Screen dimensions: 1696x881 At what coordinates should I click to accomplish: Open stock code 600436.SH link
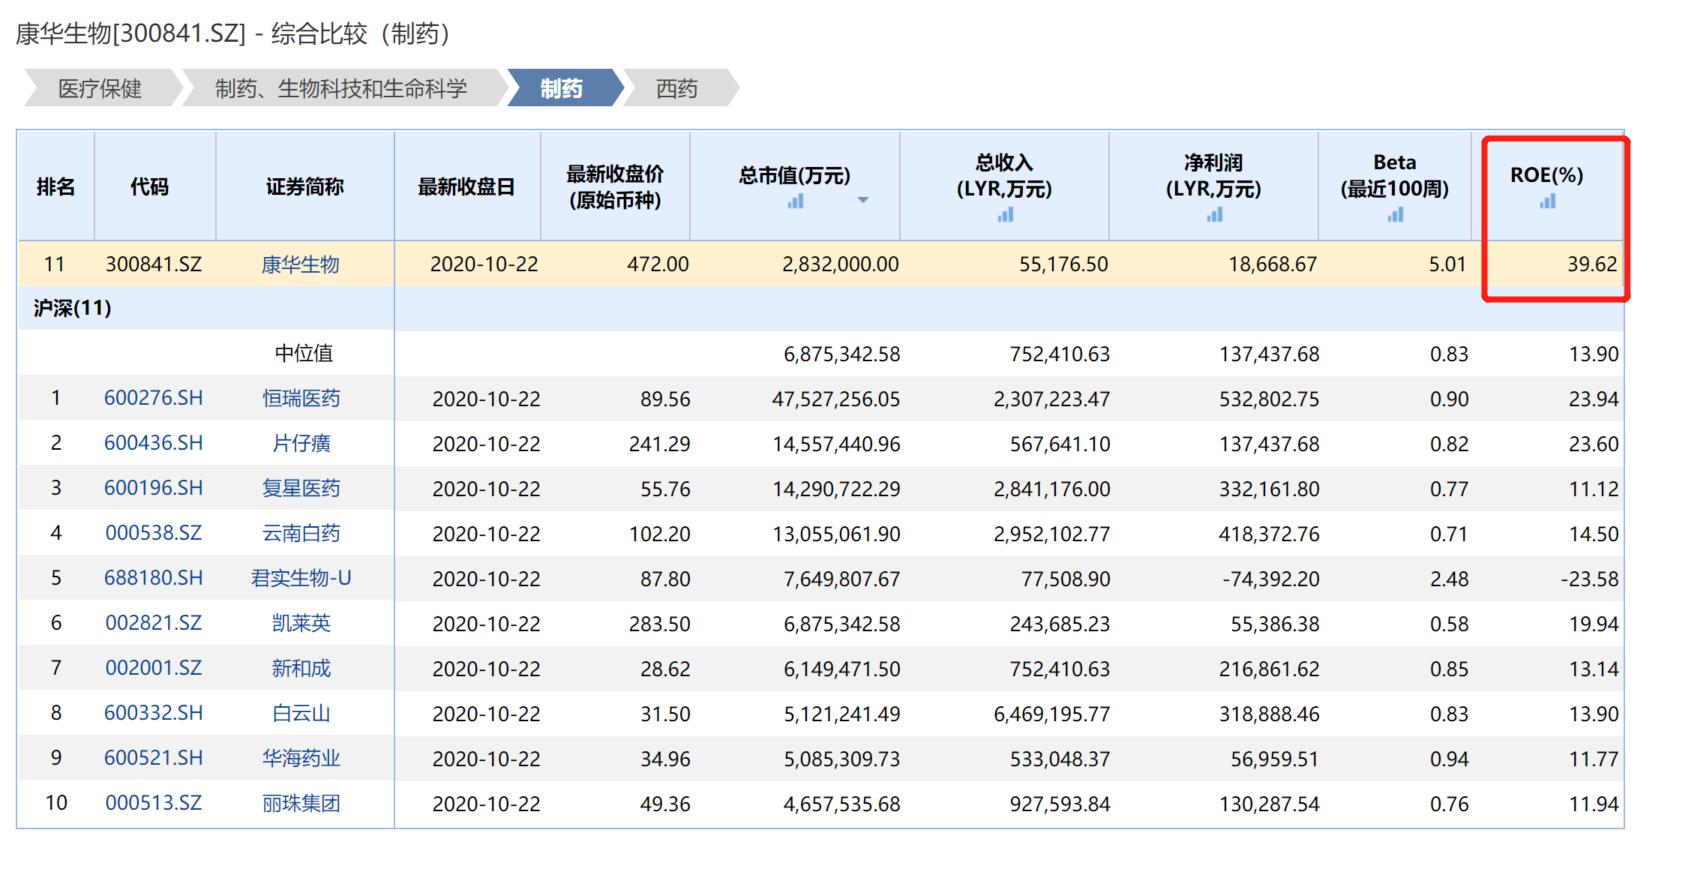click(x=153, y=443)
